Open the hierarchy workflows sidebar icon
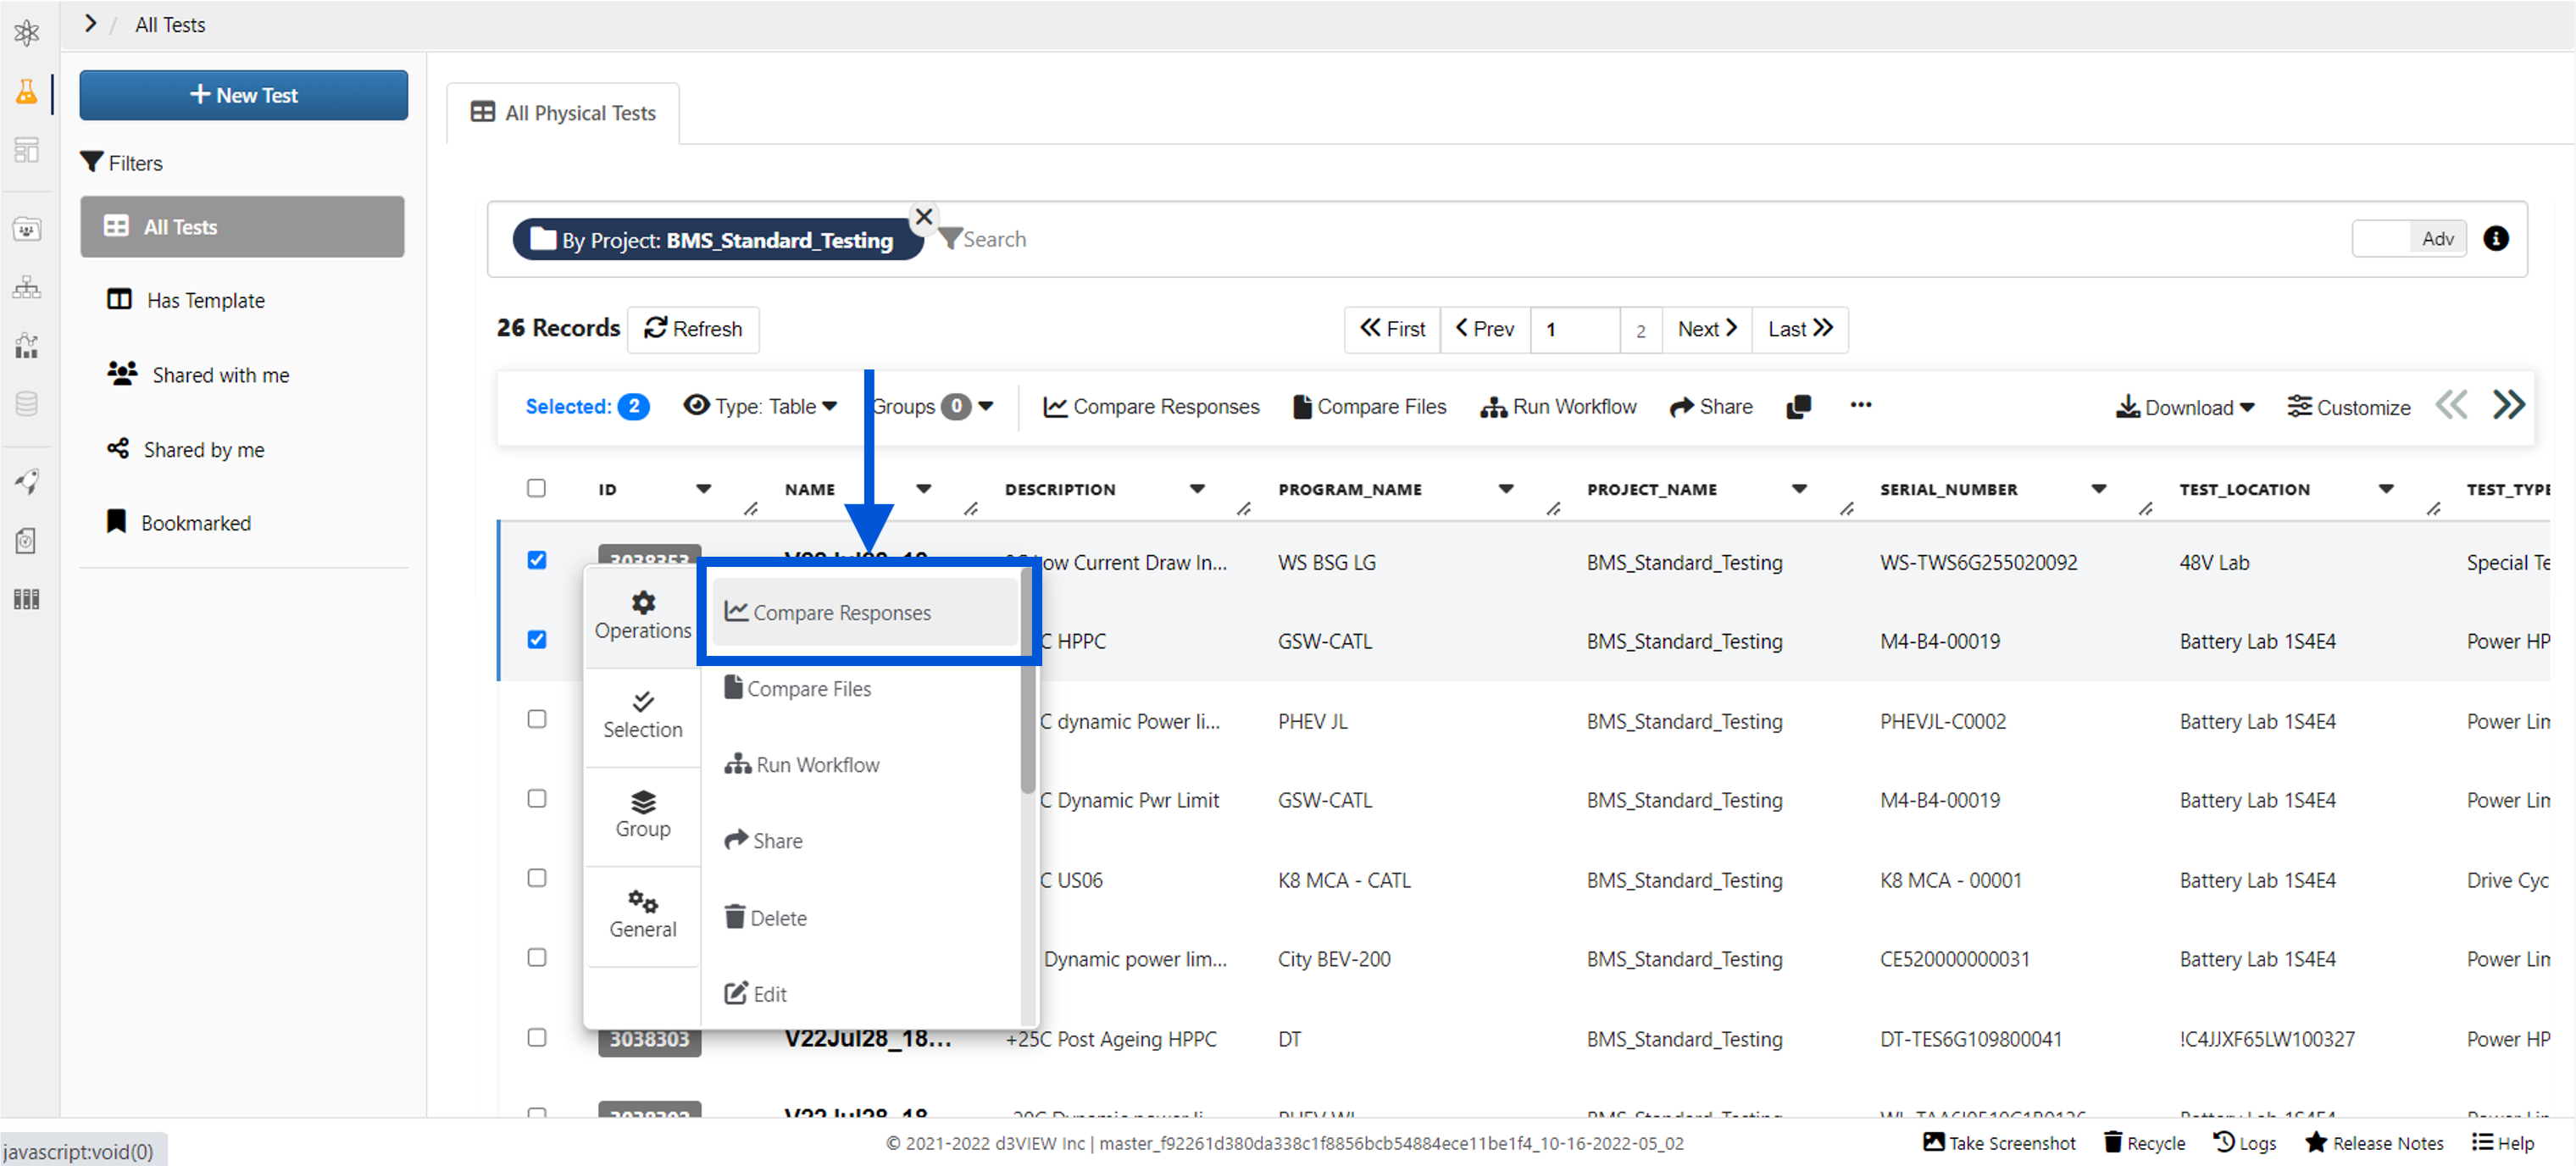Screen dimensions: 2576x1166 click(x=27, y=288)
